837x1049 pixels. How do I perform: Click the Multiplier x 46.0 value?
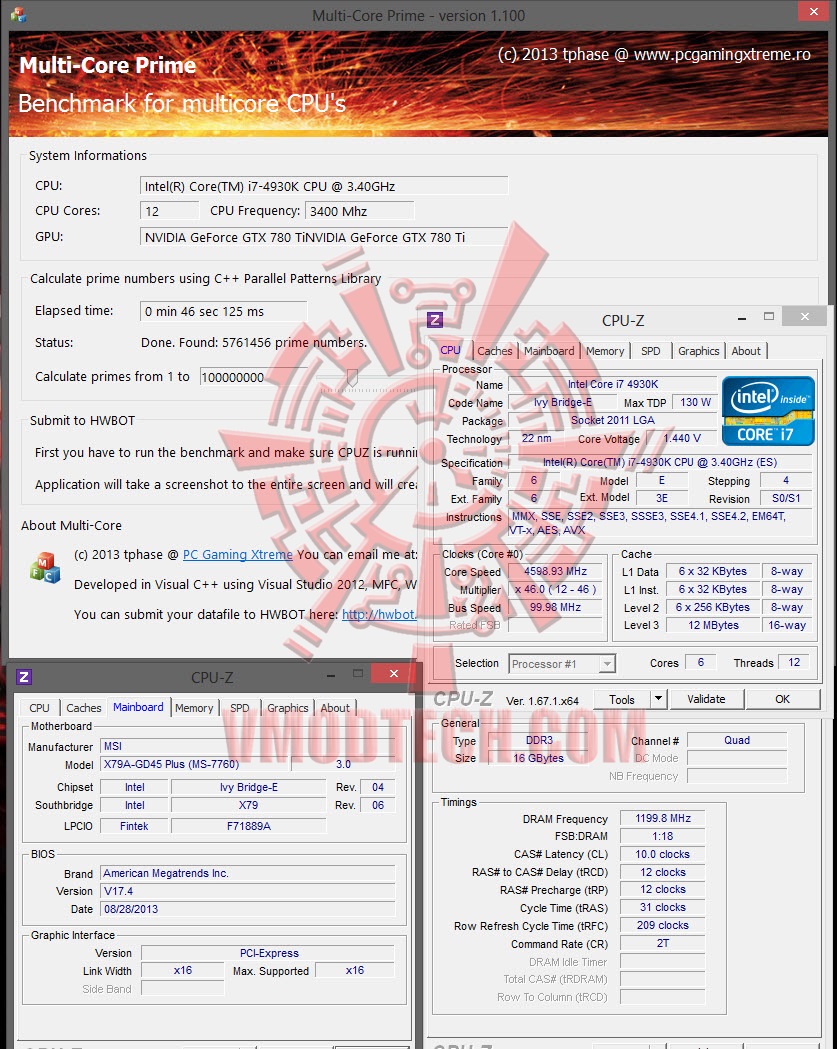[x=555, y=589]
